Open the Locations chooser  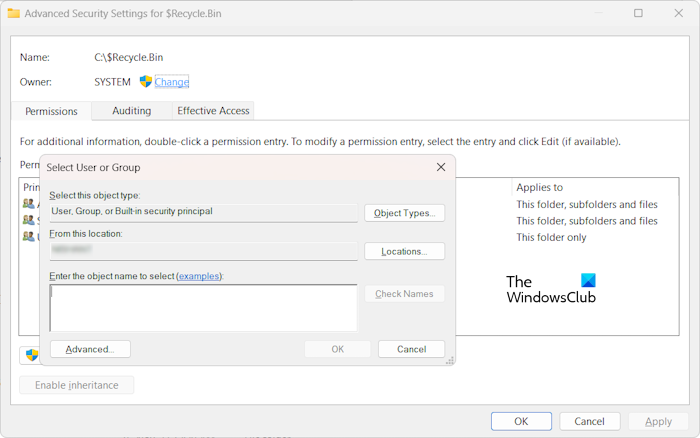pyautogui.click(x=404, y=251)
